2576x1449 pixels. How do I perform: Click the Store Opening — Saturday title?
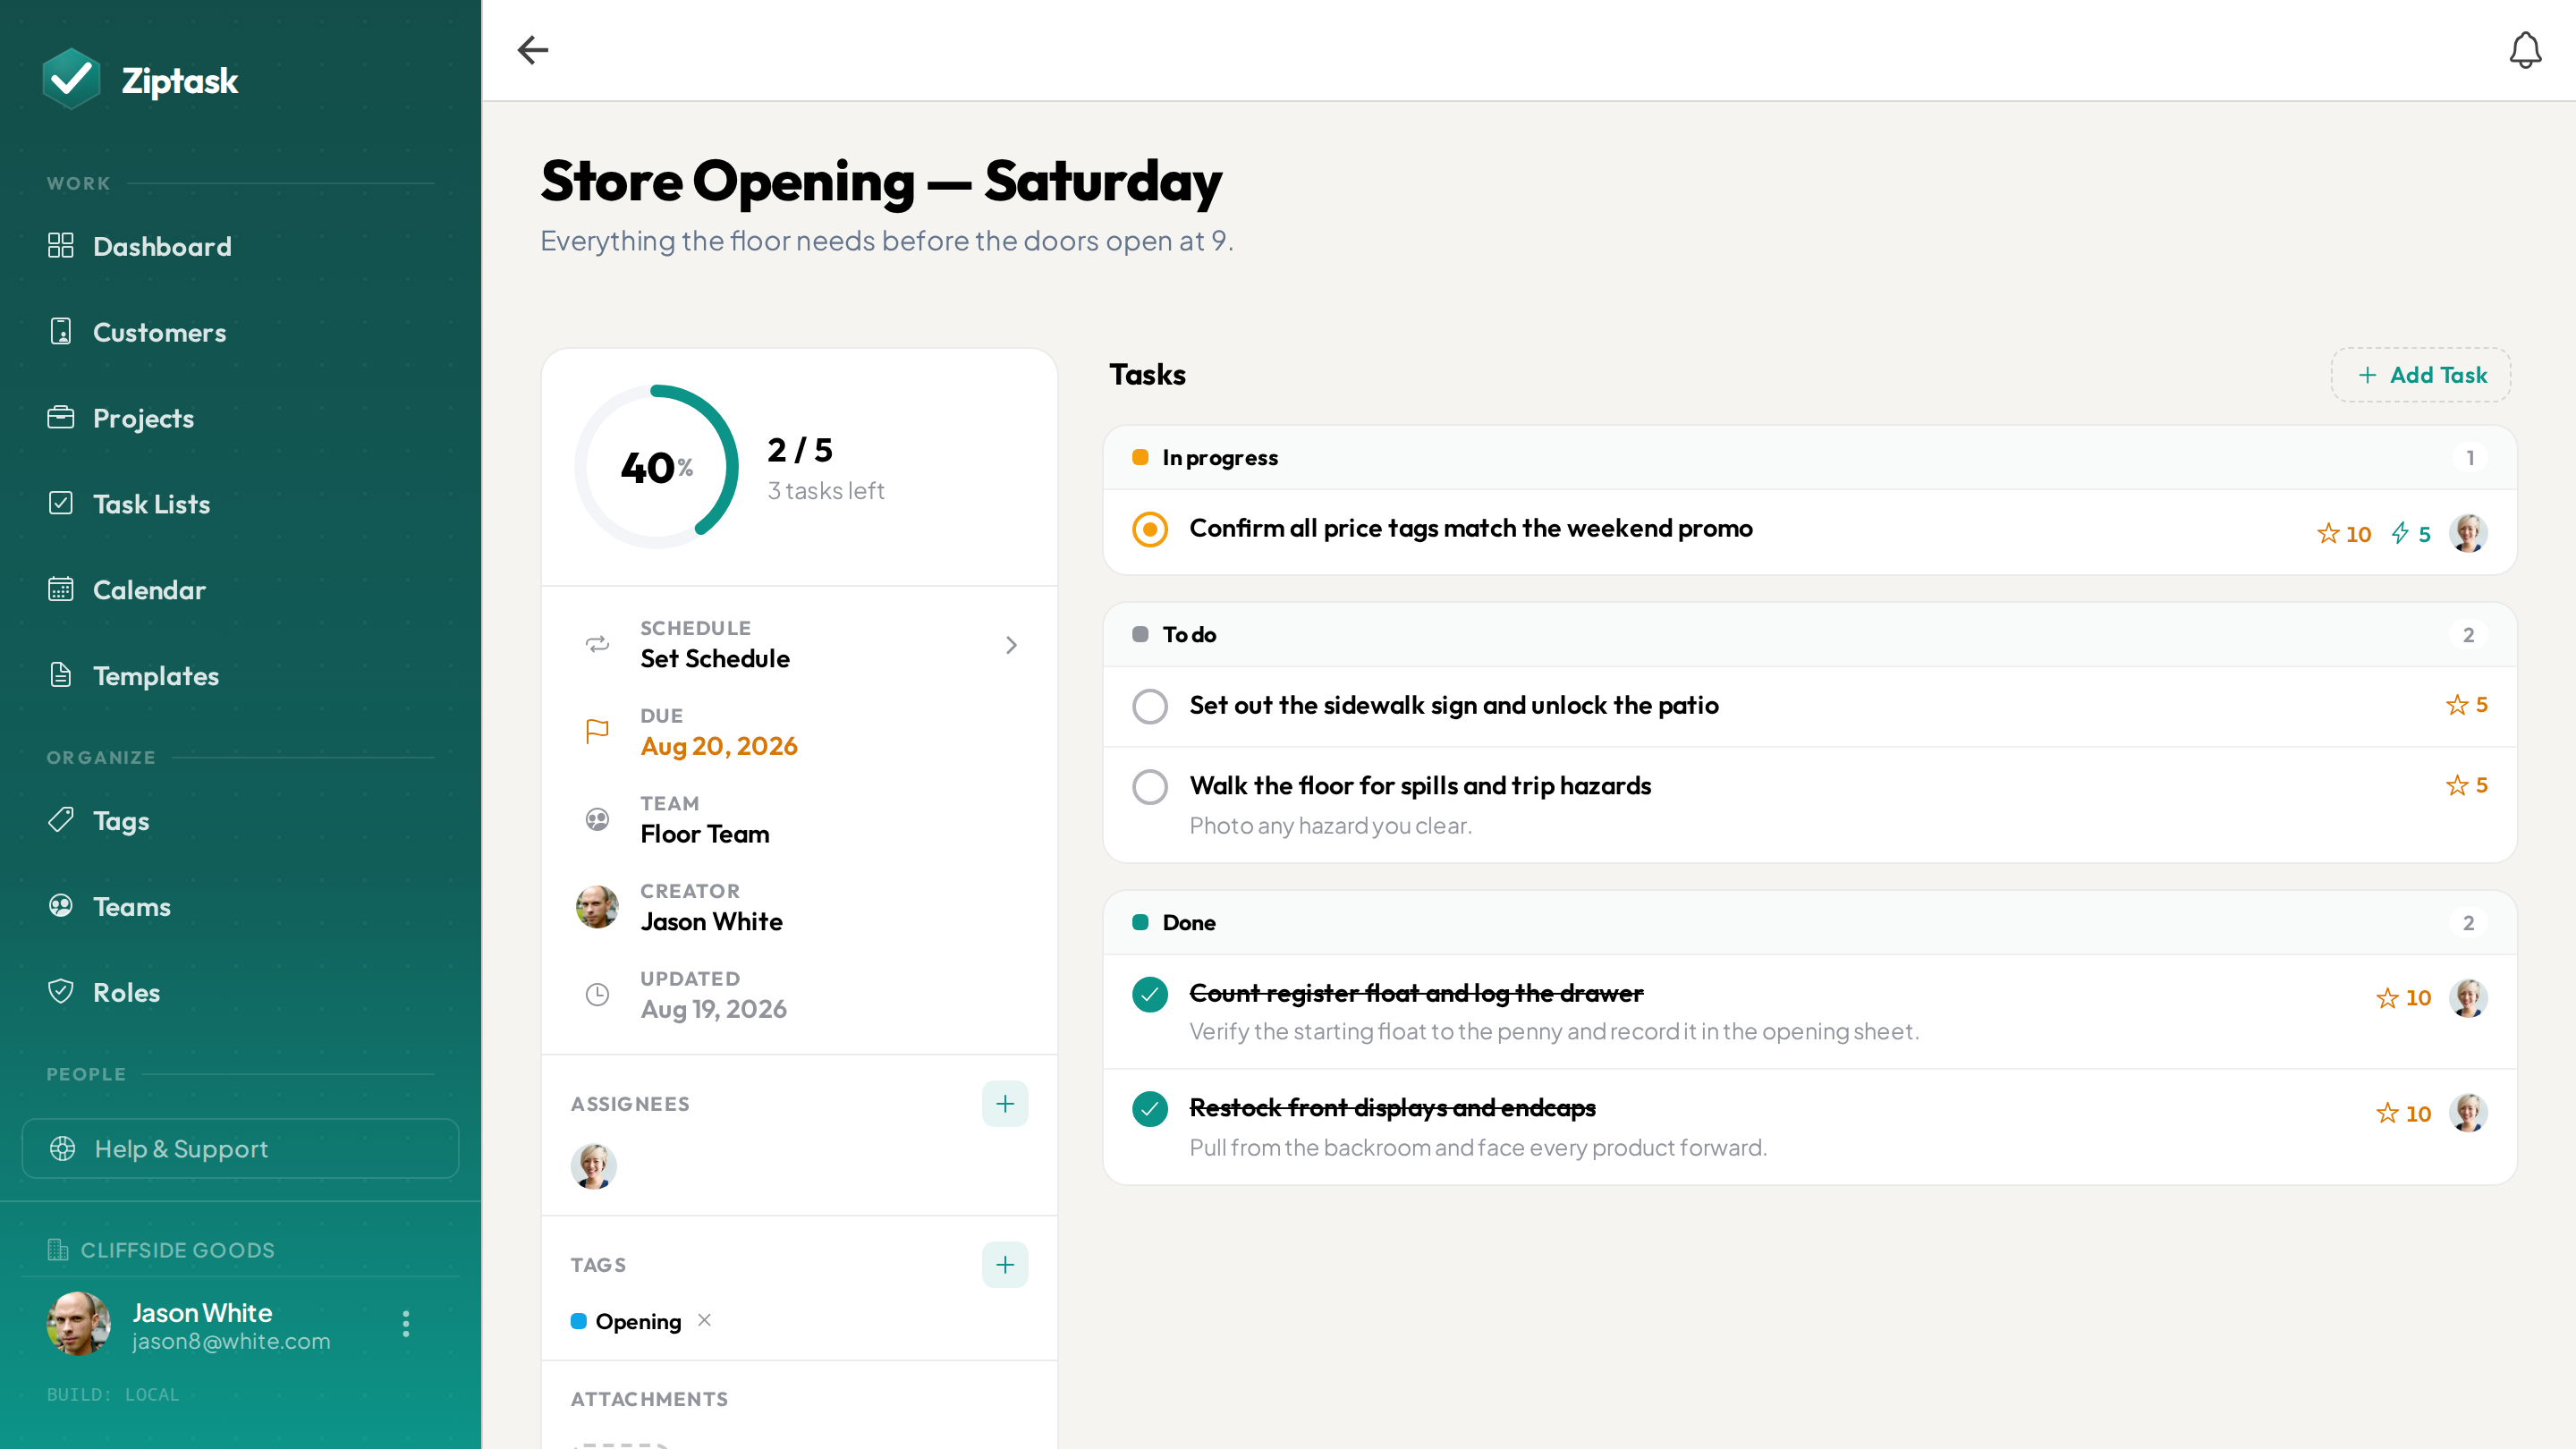click(x=881, y=182)
